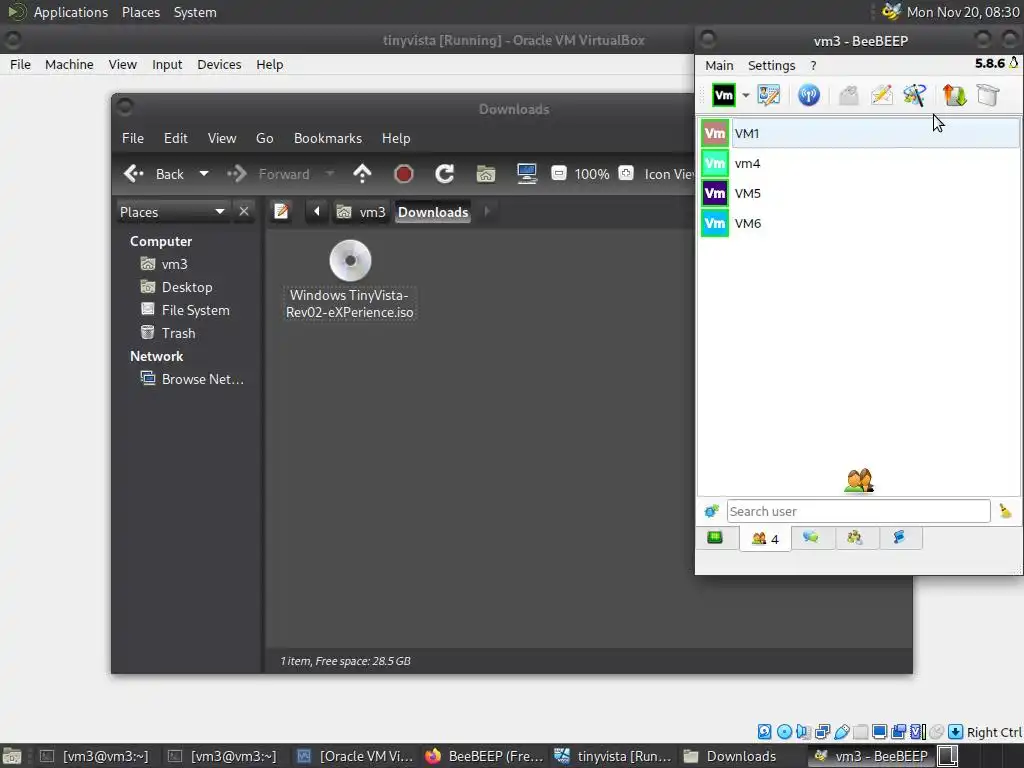
Task: Click the vm3 path bar button
Action: 361,212
